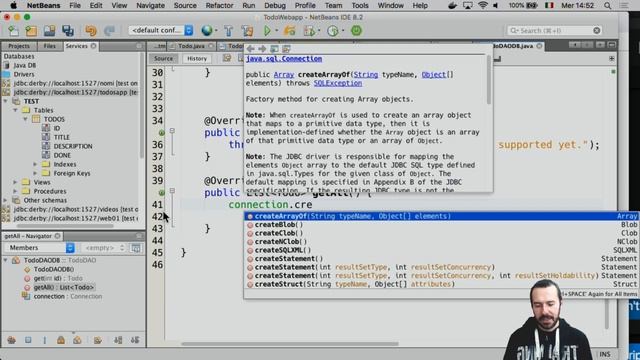The image size is (640, 360).
Task: Click the Clean and Build icon
Action: (247, 31)
